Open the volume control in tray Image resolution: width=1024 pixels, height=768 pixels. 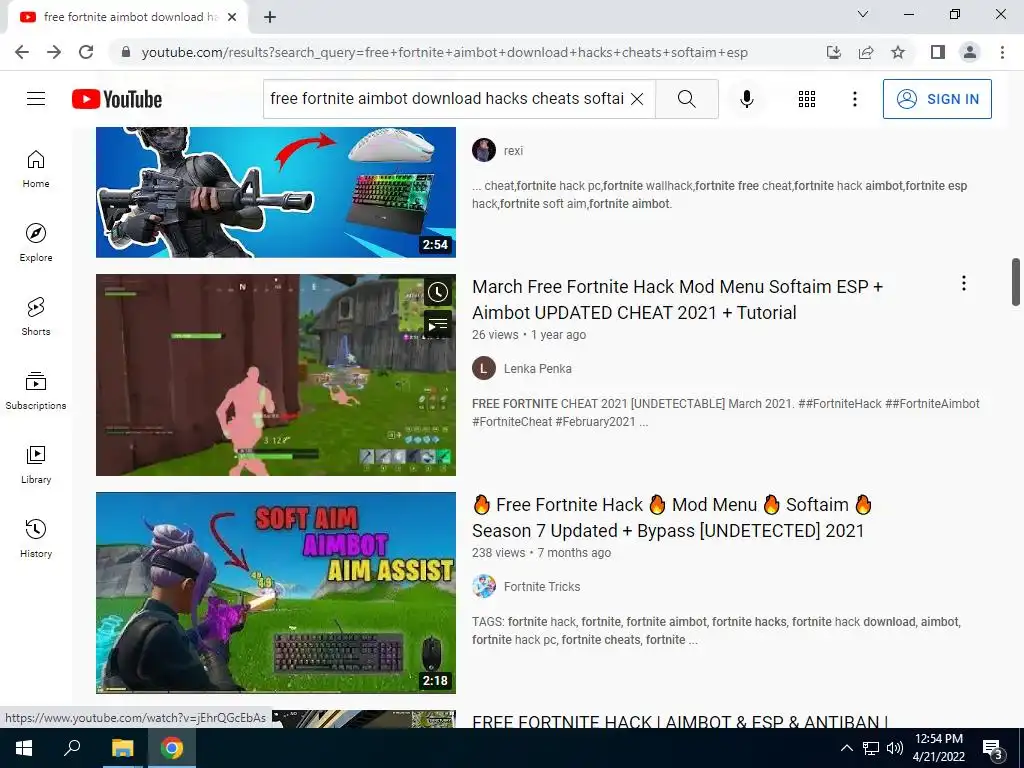click(x=895, y=748)
